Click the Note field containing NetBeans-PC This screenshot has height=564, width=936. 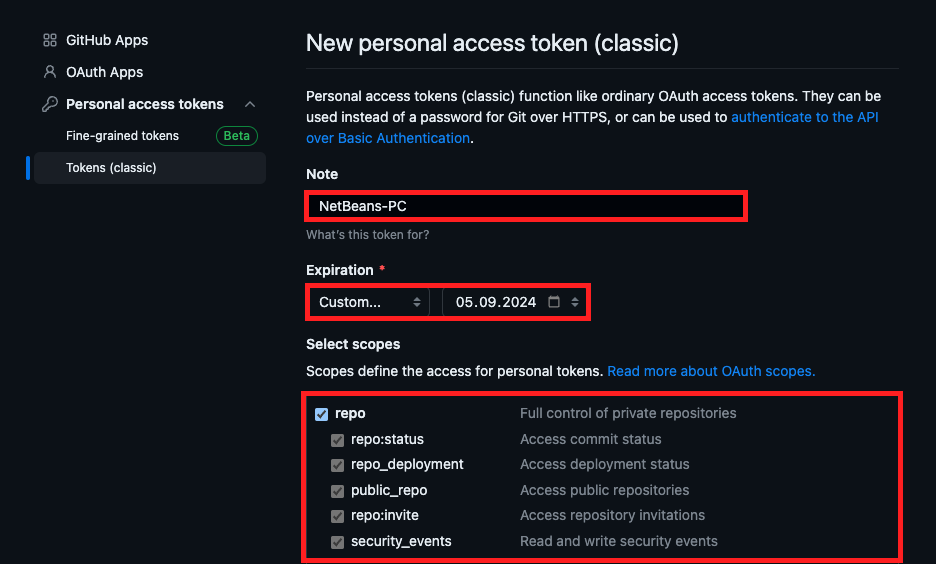coord(525,206)
